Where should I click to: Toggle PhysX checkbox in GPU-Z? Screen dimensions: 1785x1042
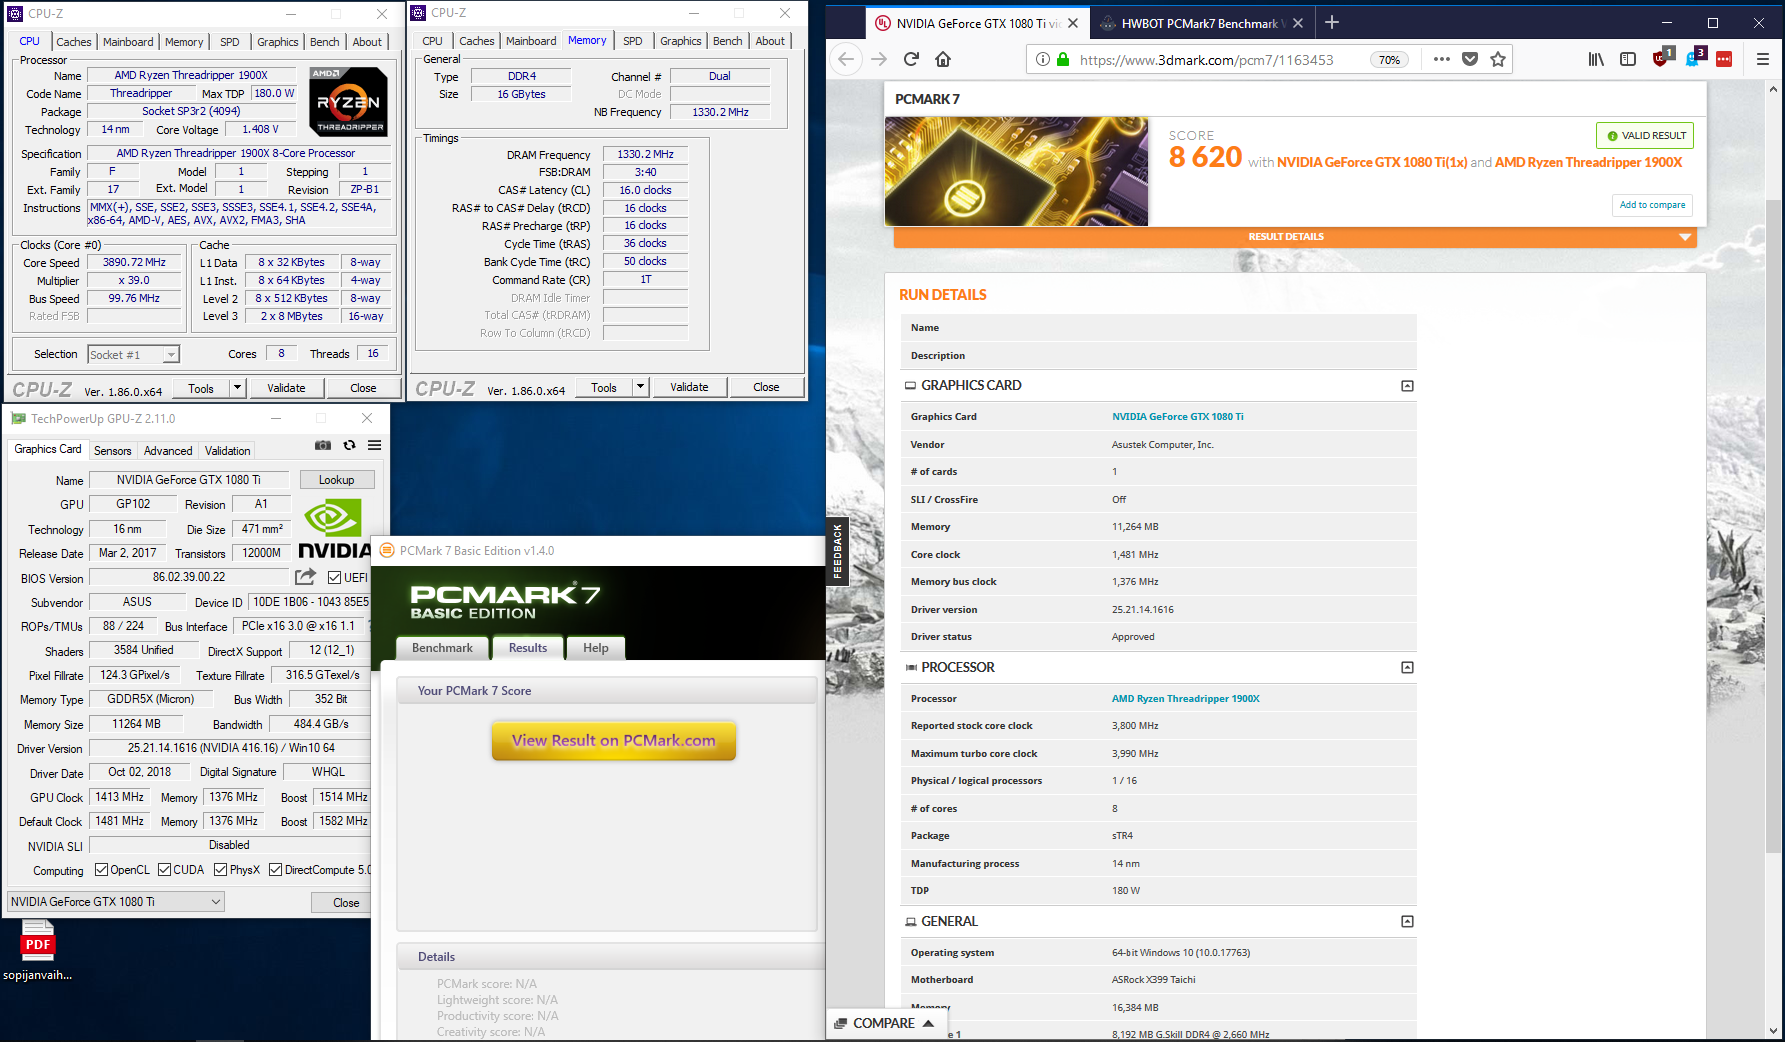[220, 870]
